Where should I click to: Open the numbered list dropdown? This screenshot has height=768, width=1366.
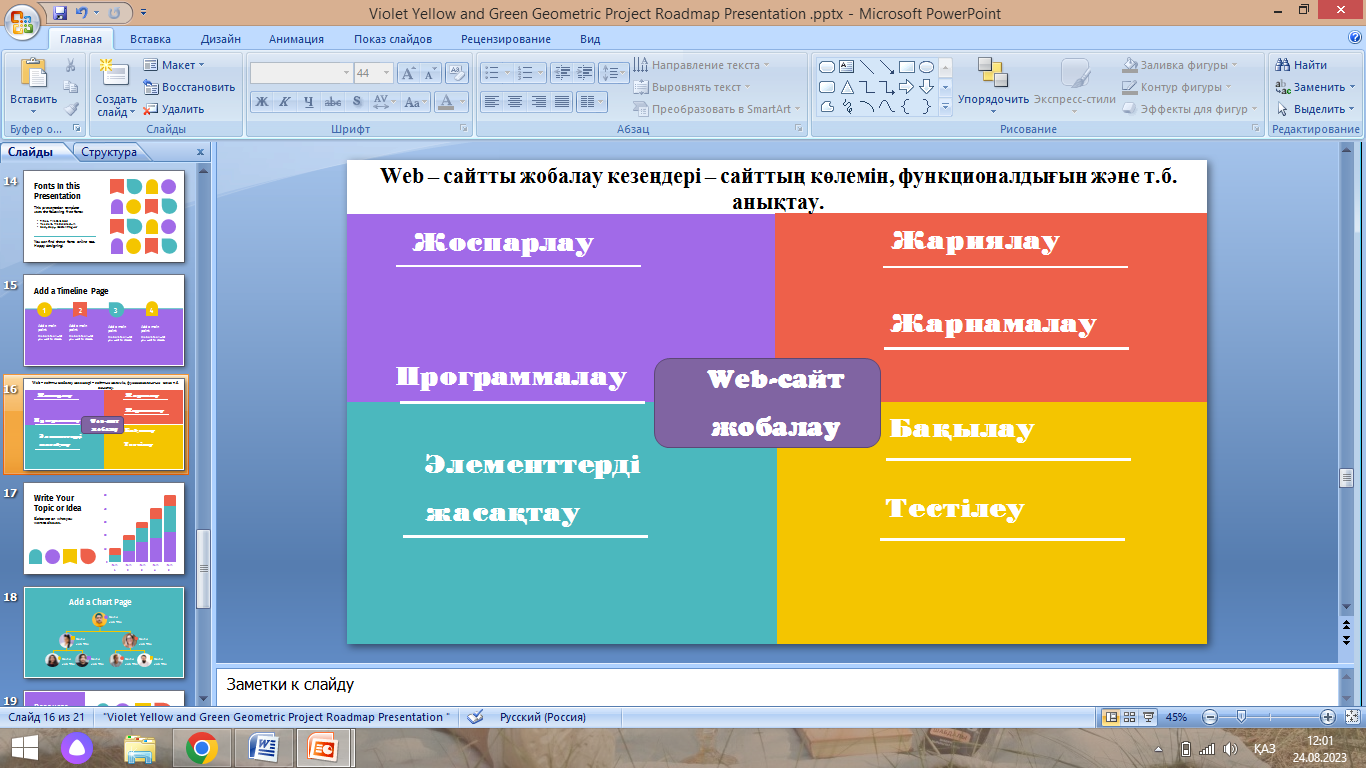tap(540, 73)
